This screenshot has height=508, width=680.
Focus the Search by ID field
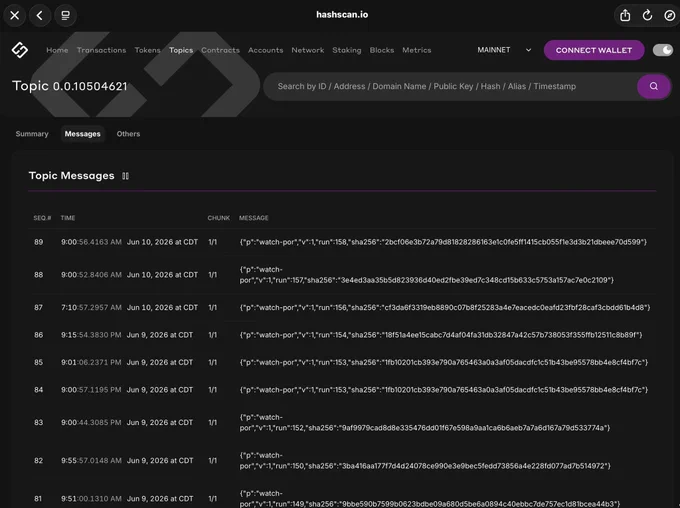(451, 86)
